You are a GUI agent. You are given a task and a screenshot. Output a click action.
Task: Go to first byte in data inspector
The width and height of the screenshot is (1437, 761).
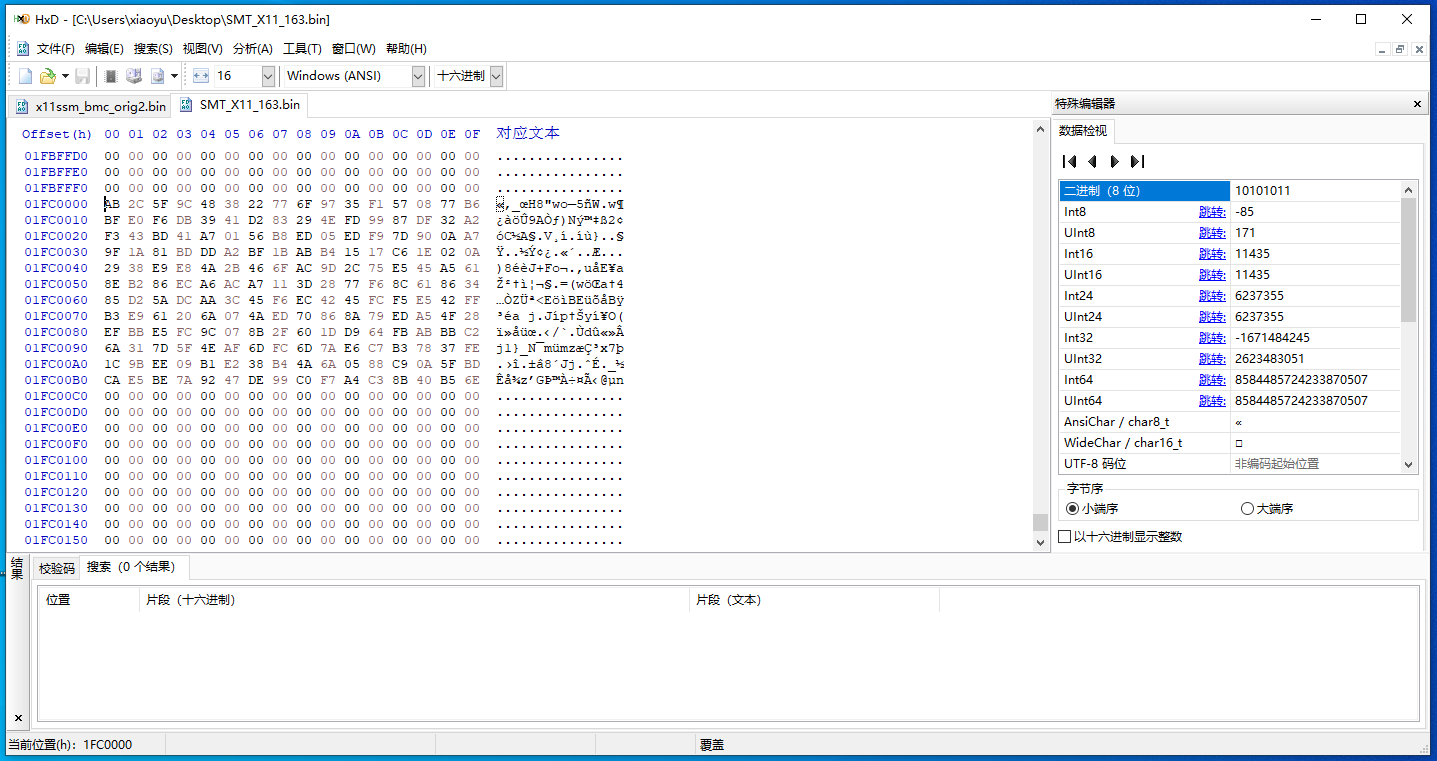(x=1069, y=161)
